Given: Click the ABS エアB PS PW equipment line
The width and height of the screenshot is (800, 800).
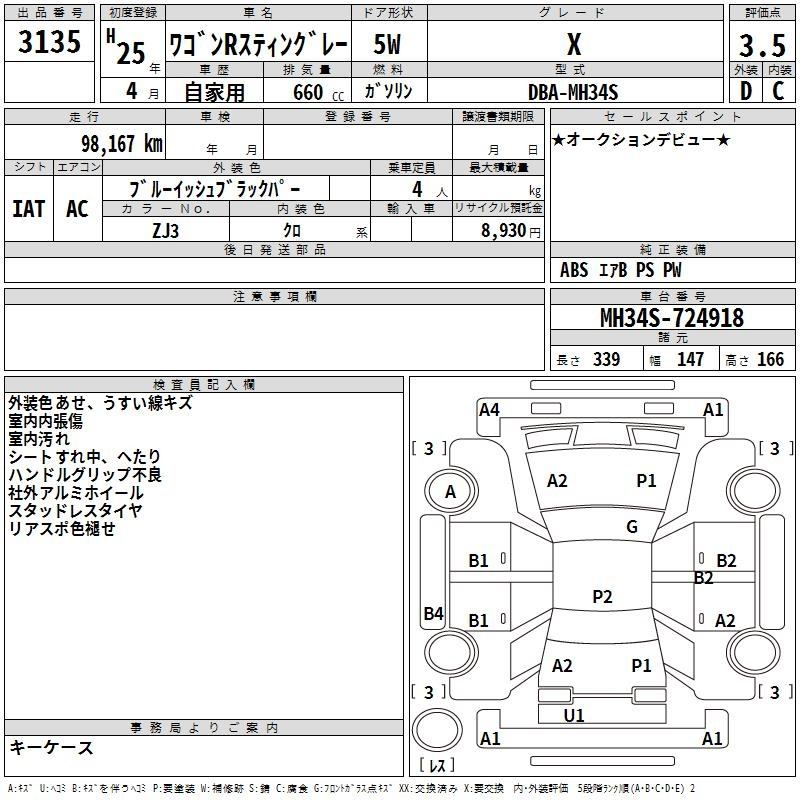Looking at the screenshot, I should click(620, 270).
